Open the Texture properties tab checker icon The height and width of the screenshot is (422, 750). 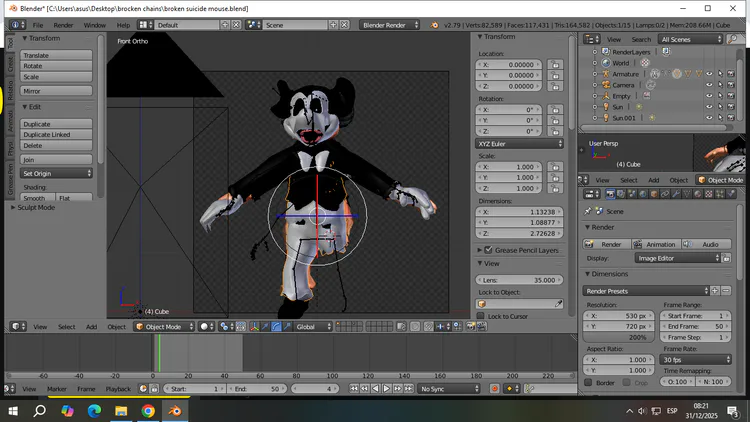pyautogui.click(x=709, y=194)
